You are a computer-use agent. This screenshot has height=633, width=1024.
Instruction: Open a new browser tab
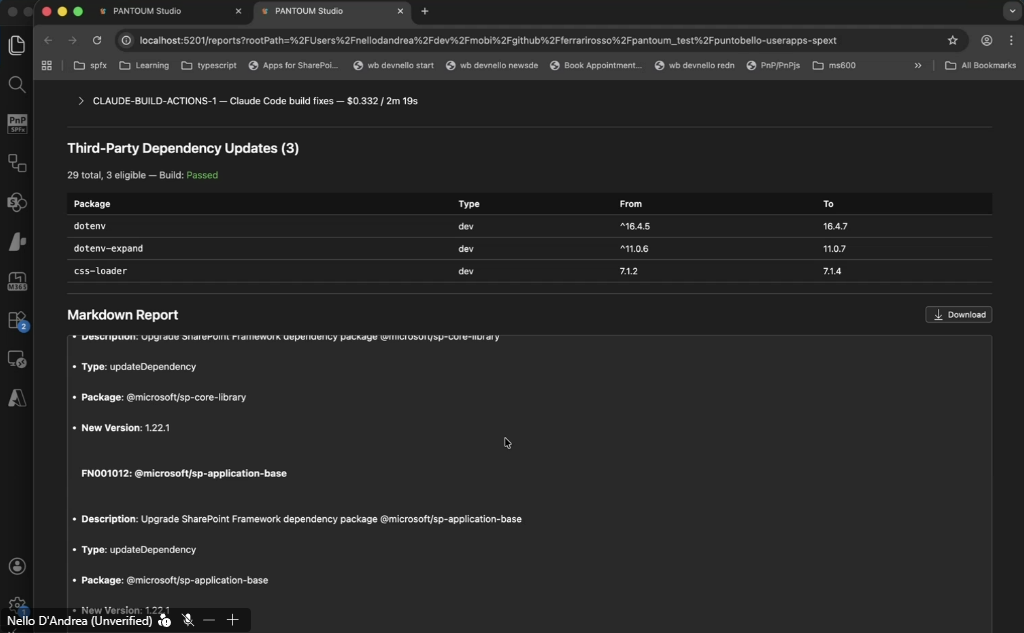click(x=425, y=11)
